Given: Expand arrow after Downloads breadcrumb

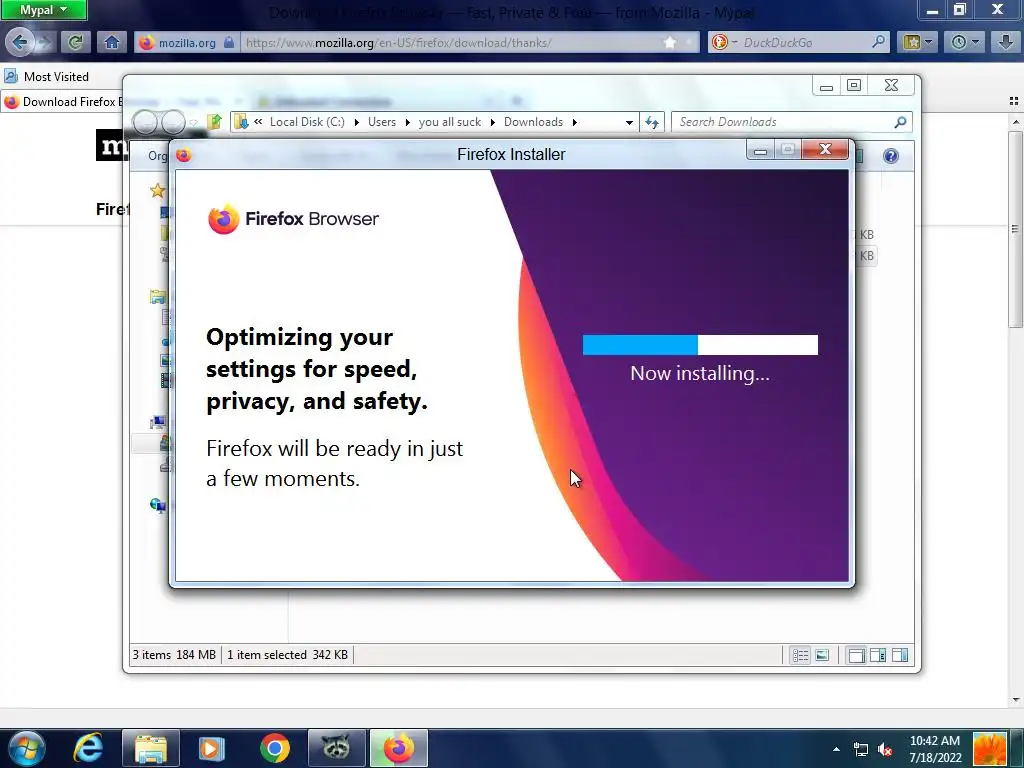Looking at the screenshot, I should pos(575,122).
